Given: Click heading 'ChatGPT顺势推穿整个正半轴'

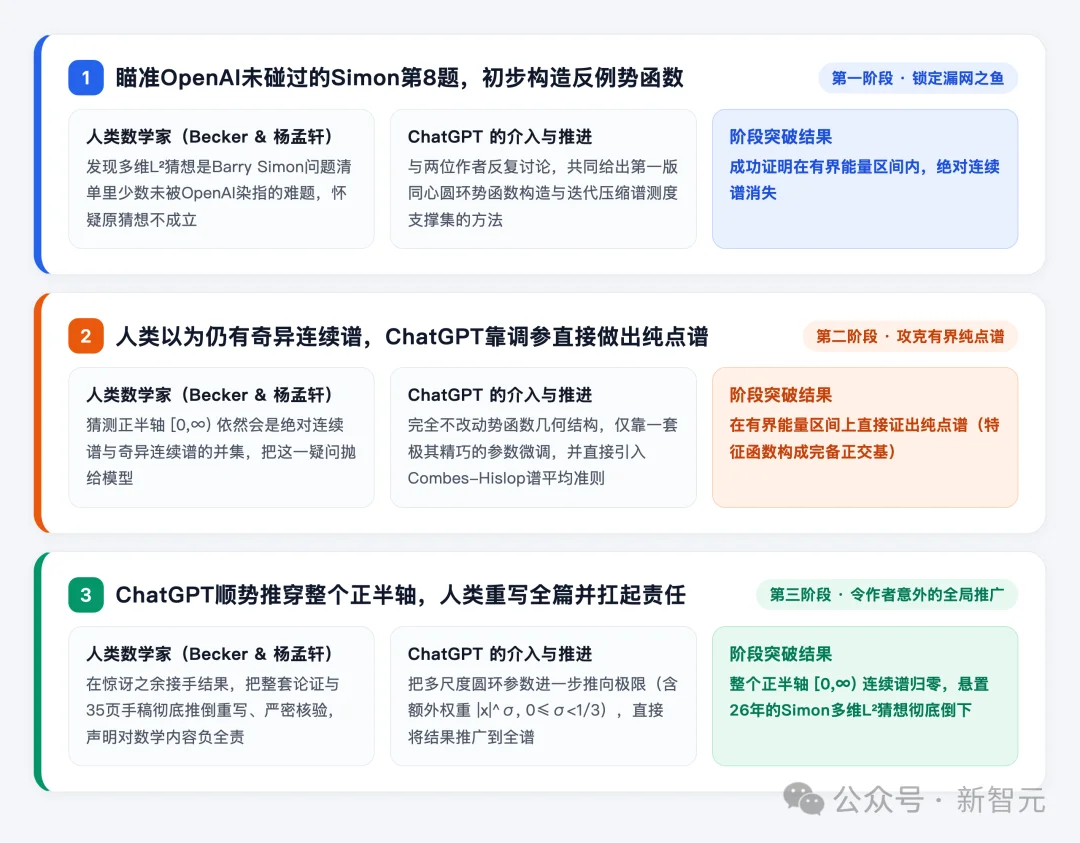Looking at the screenshot, I should pyautogui.click(x=266, y=594).
